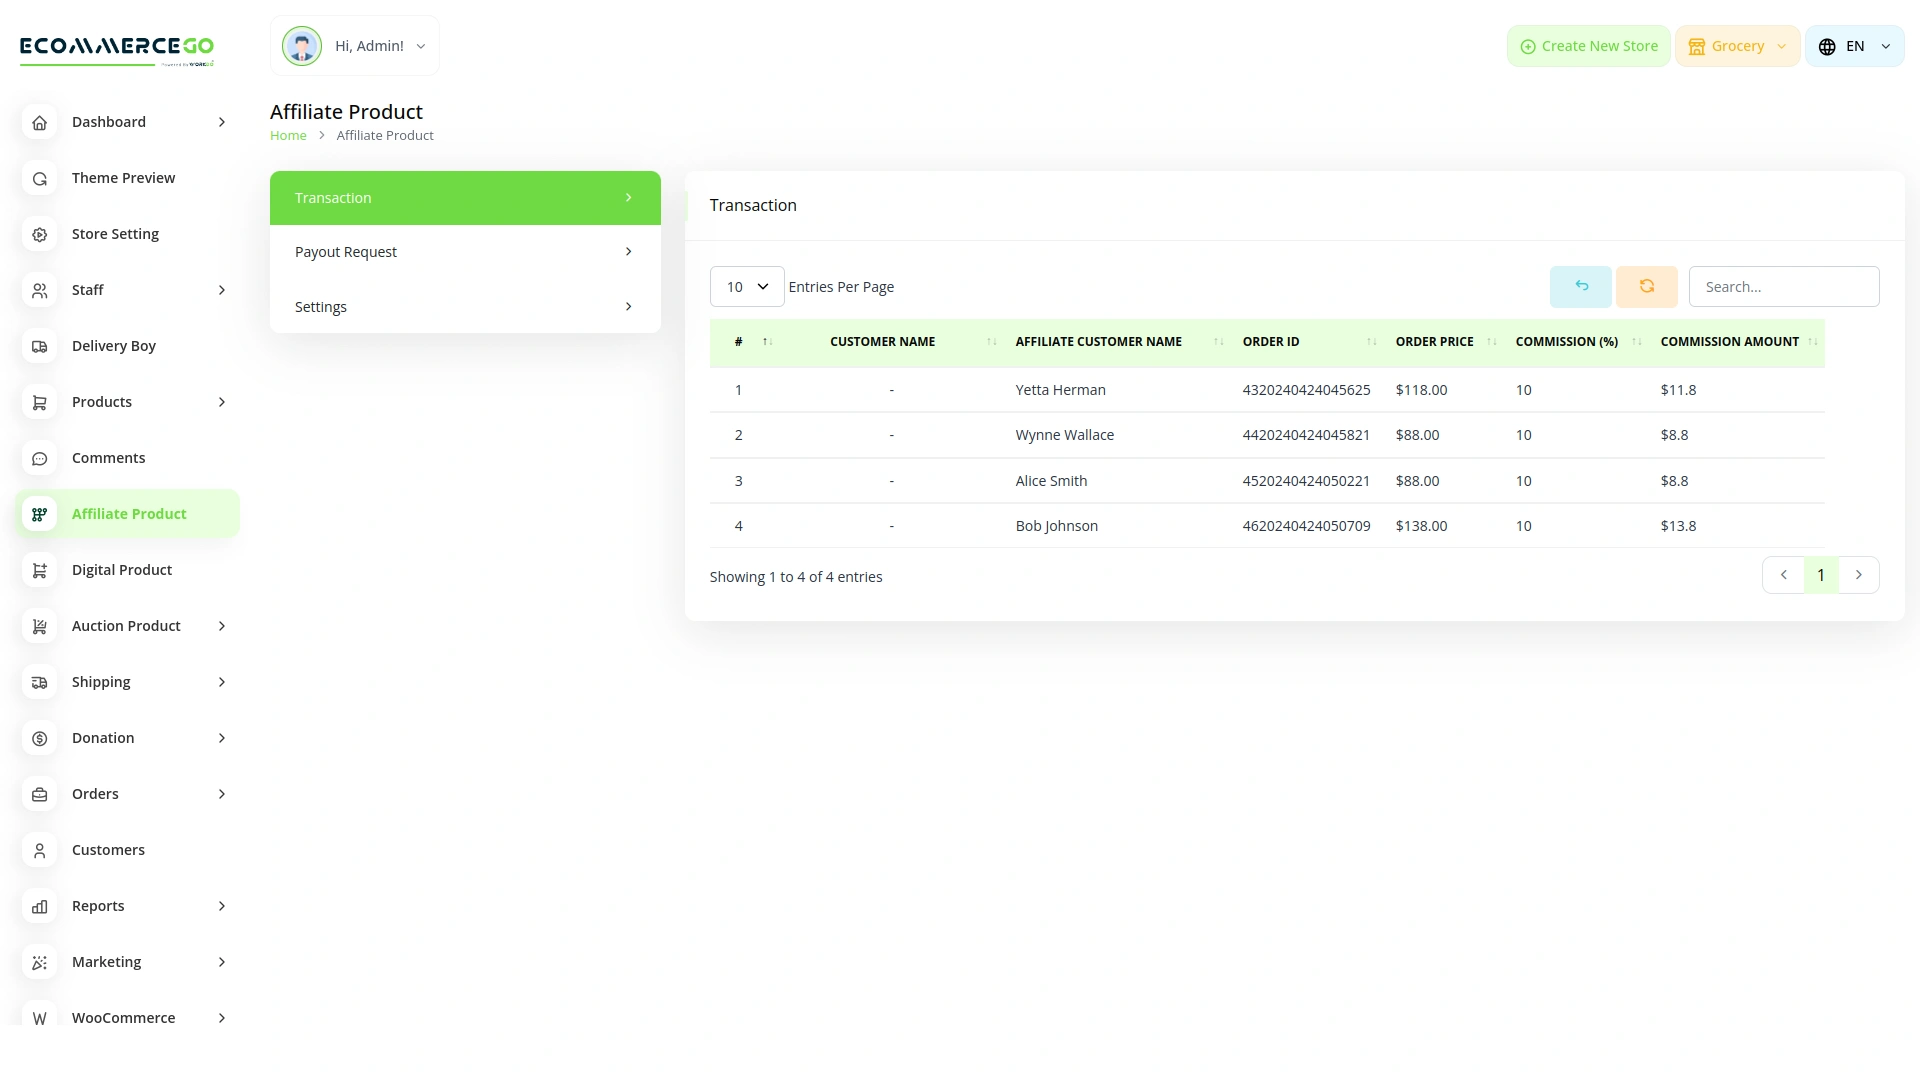1920x1080 pixels.
Task: Click the orange refresh icon above the table
Action: (x=1646, y=286)
